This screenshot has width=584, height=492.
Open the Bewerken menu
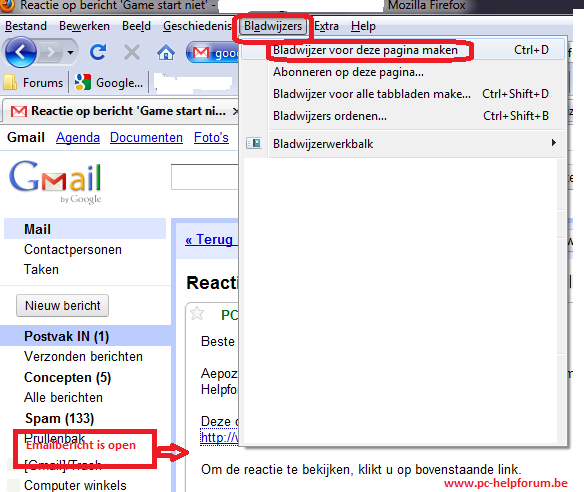pyautogui.click(x=84, y=26)
